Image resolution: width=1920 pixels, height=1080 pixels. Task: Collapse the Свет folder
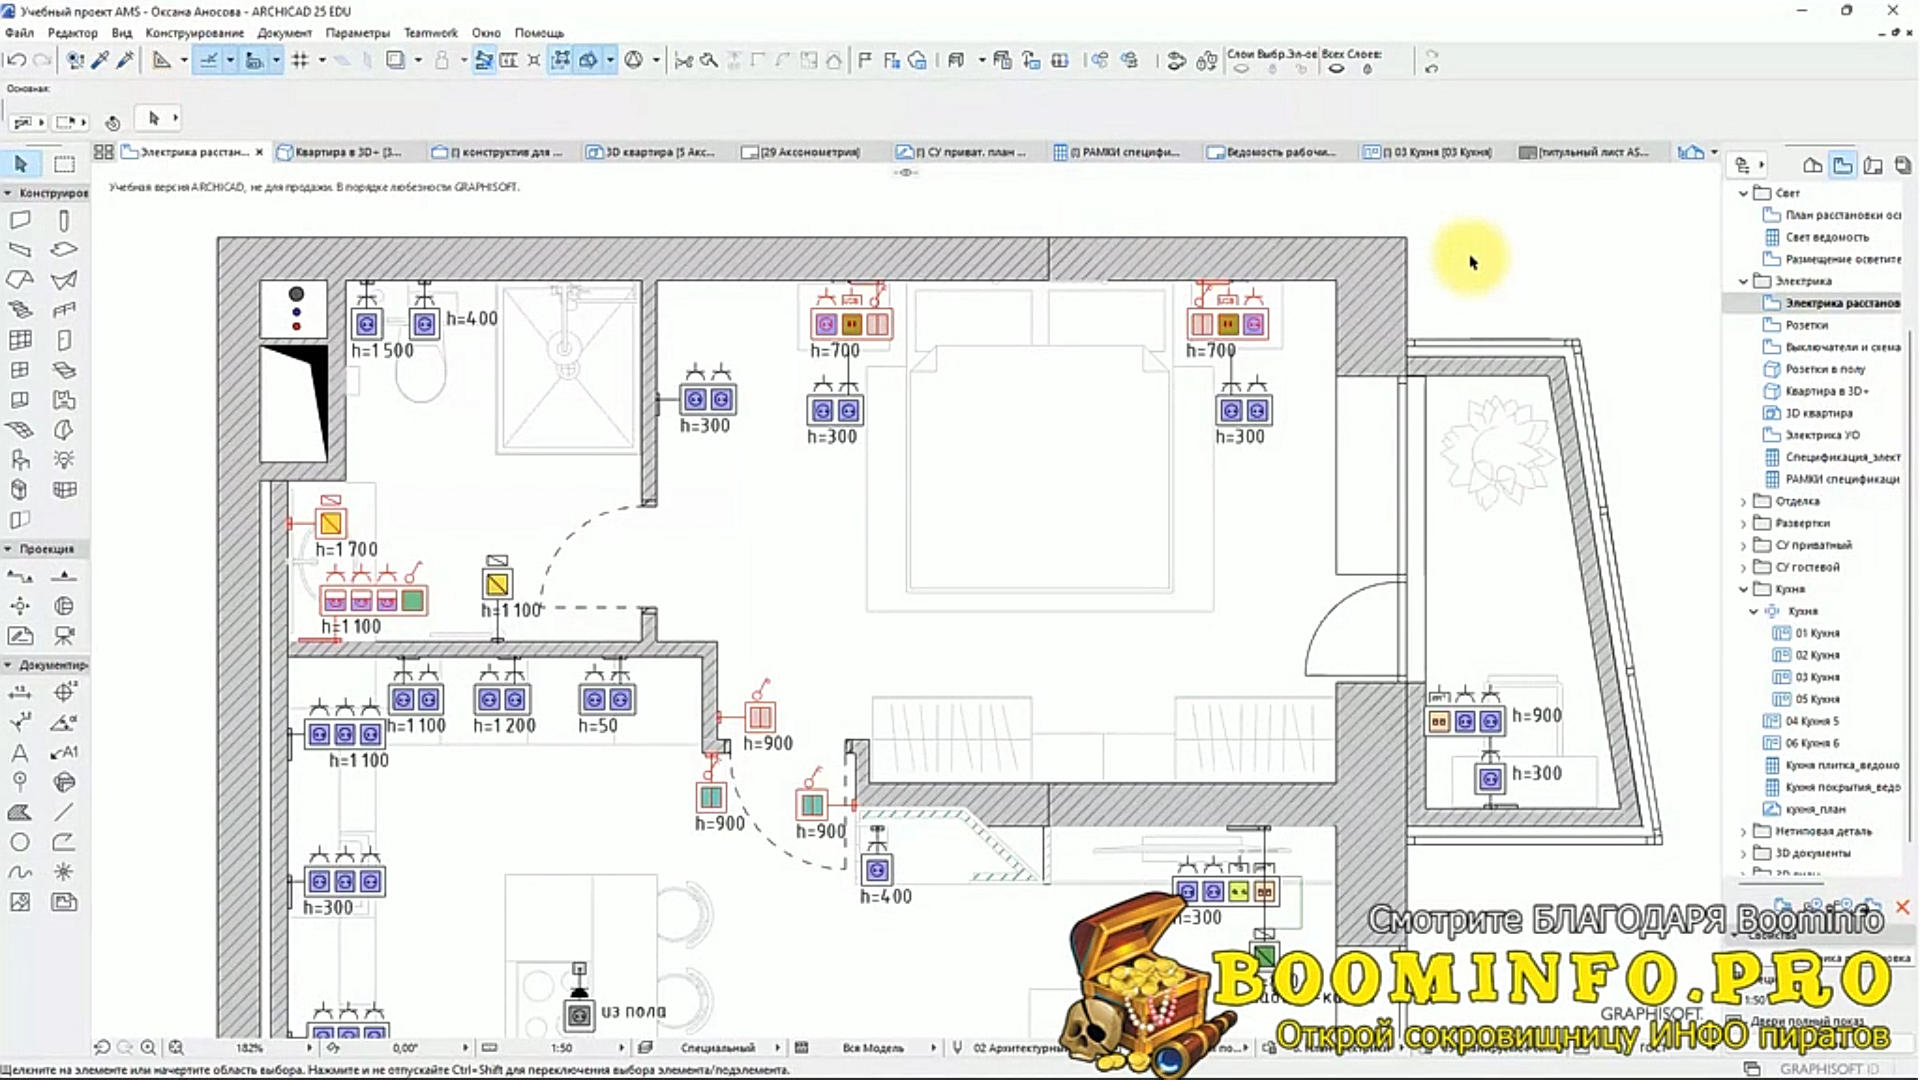[1743, 193]
